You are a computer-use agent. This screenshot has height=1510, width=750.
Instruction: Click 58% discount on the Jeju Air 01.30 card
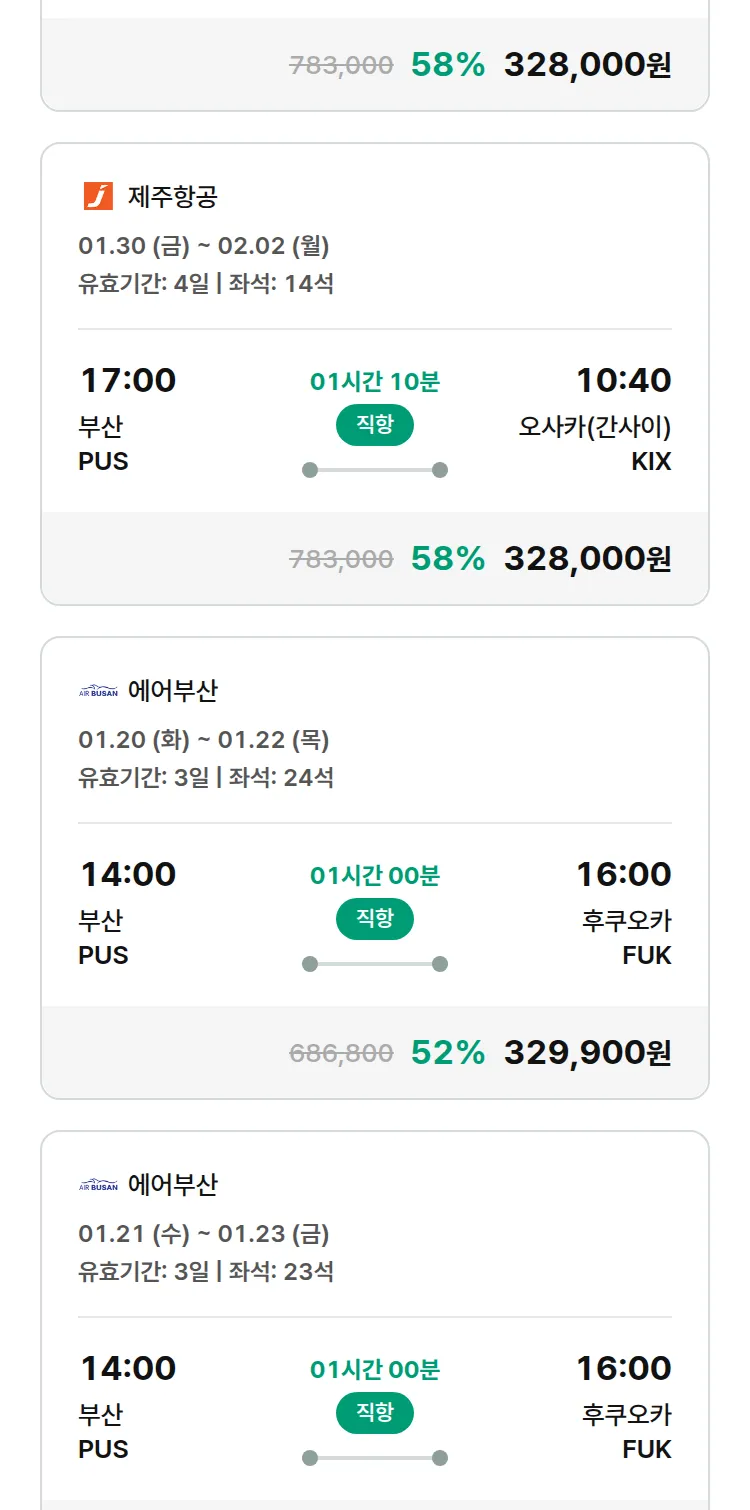pos(447,558)
